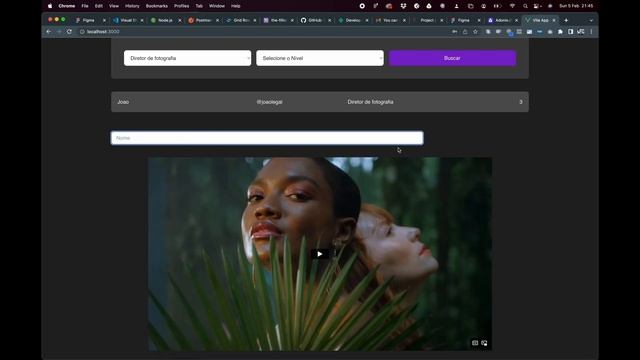Image resolution: width=640 pixels, height=360 pixels.
Task: Open the Profiles menu
Action: [x=182, y=6]
